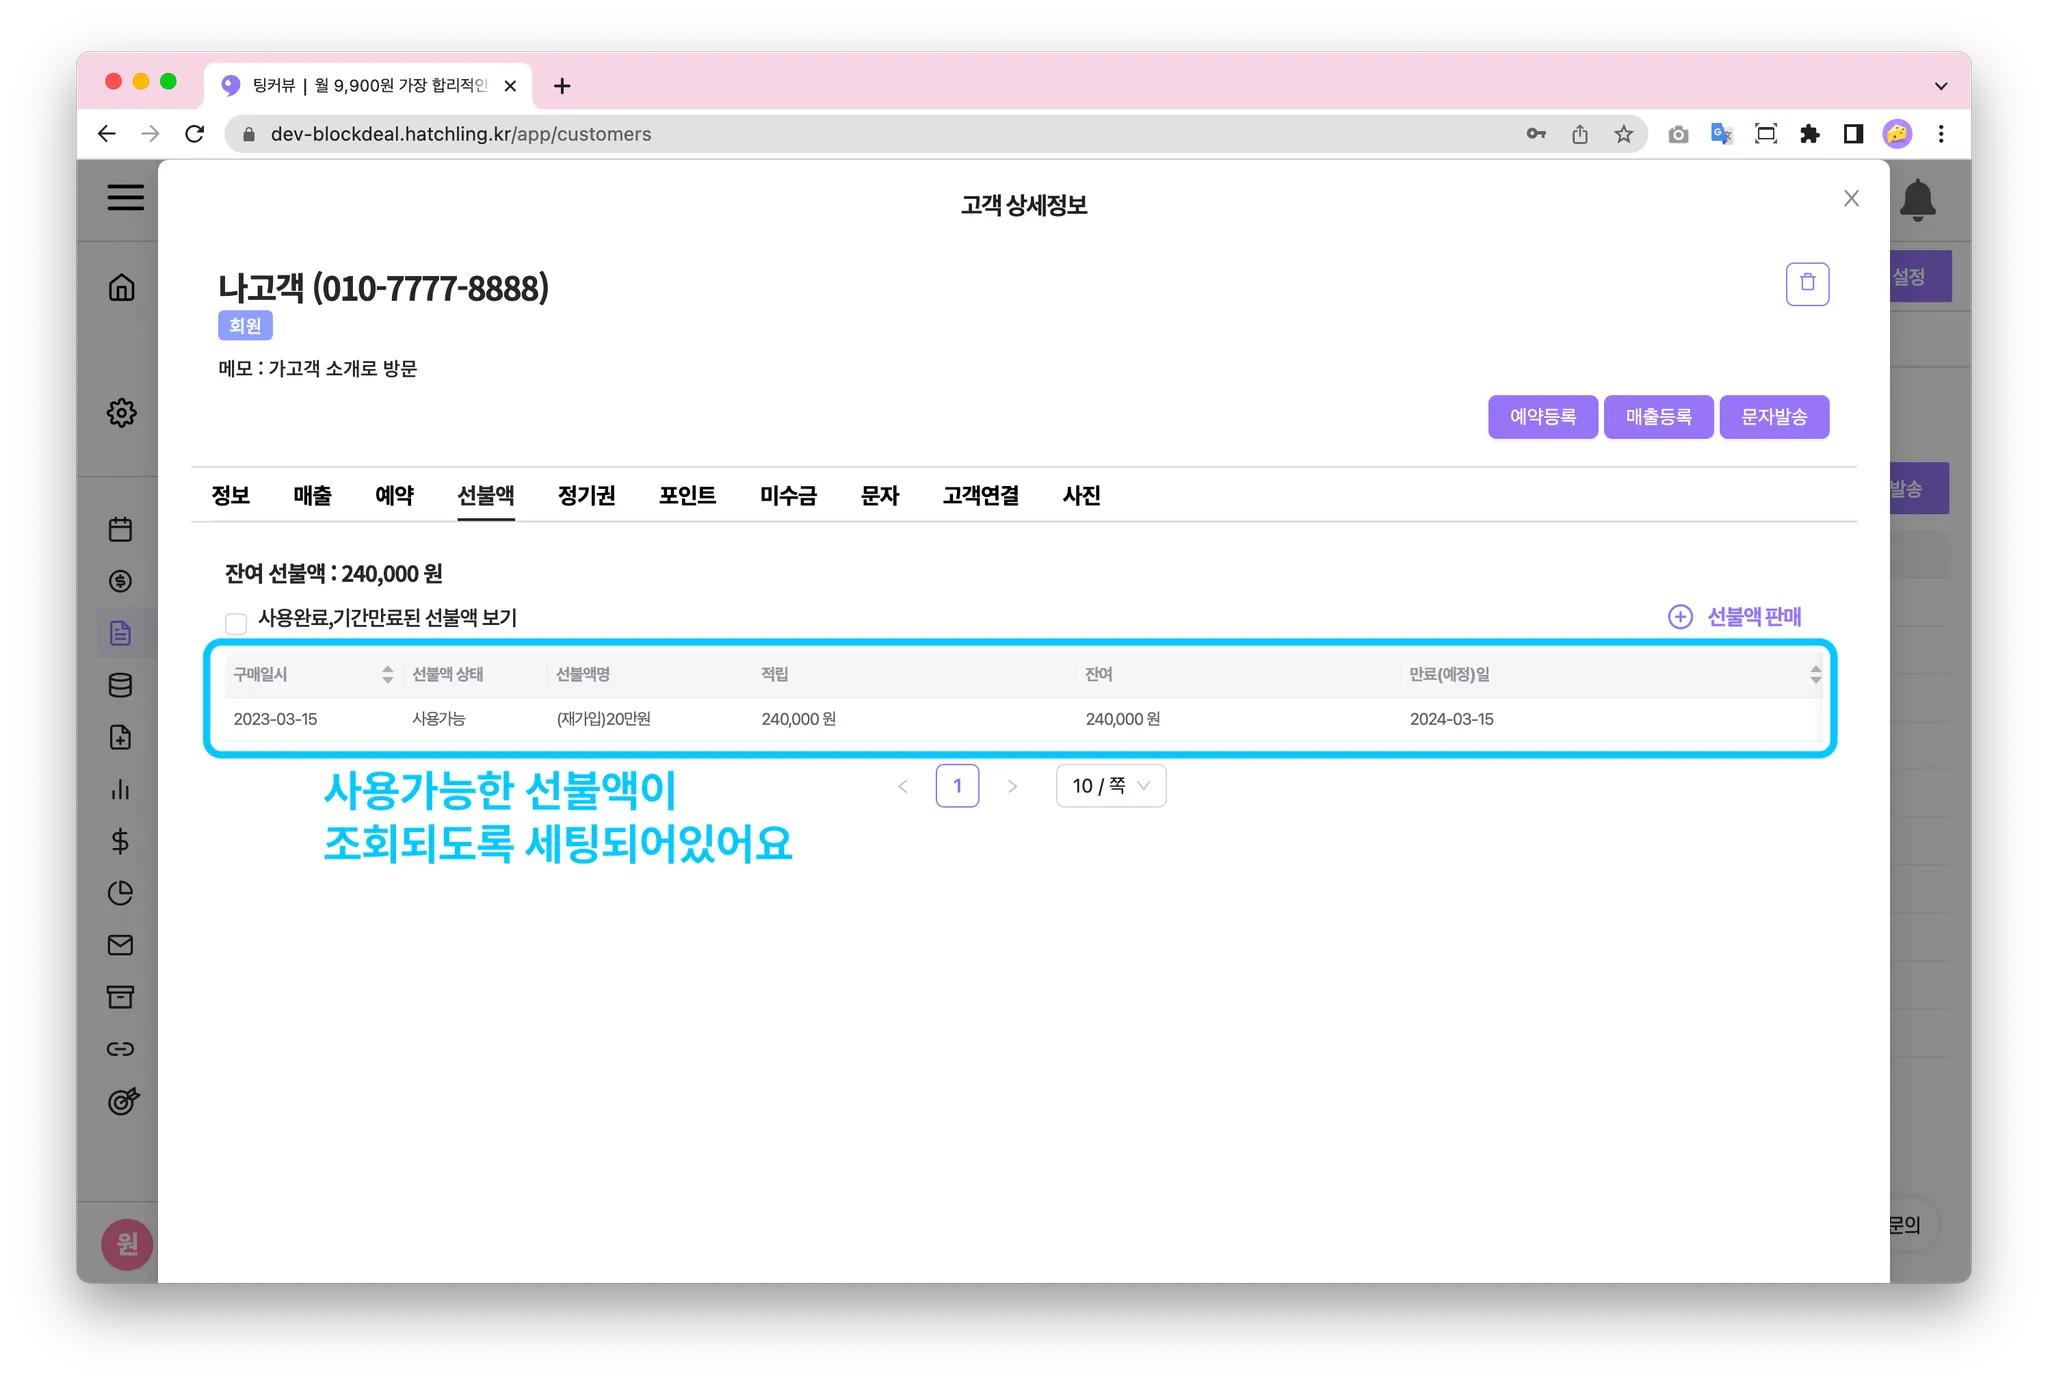Open the settings gear in sidebar
Viewport: 2048px width, 1384px height.
tap(122, 412)
